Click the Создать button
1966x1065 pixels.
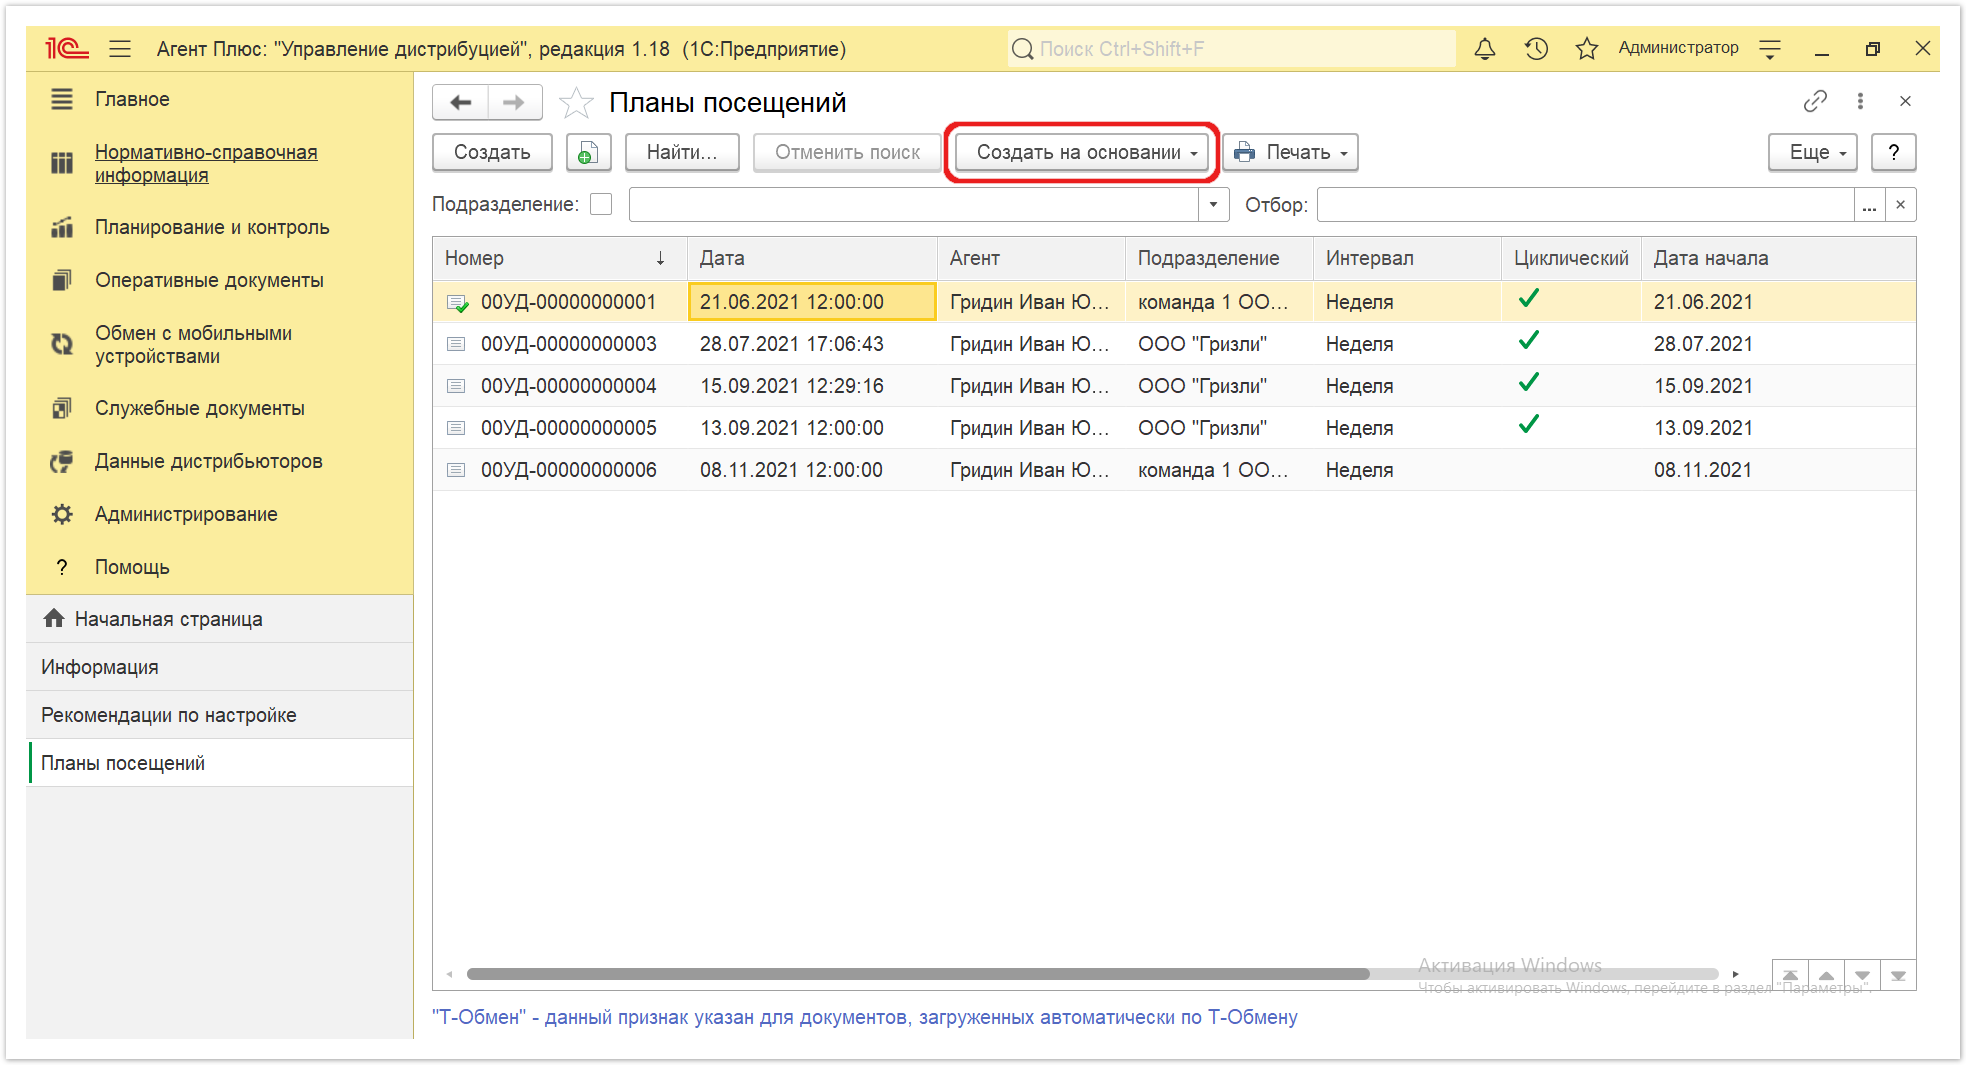pyautogui.click(x=492, y=153)
